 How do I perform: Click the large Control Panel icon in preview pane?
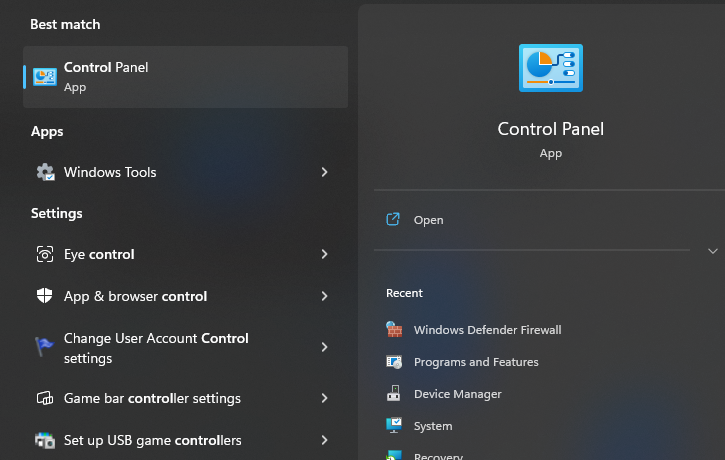coord(551,68)
